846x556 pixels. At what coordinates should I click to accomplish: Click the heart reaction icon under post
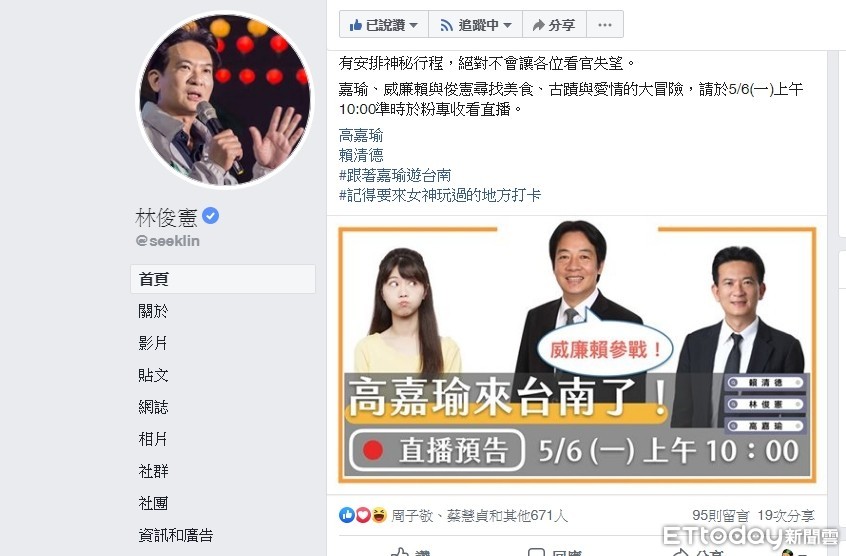(363, 516)
